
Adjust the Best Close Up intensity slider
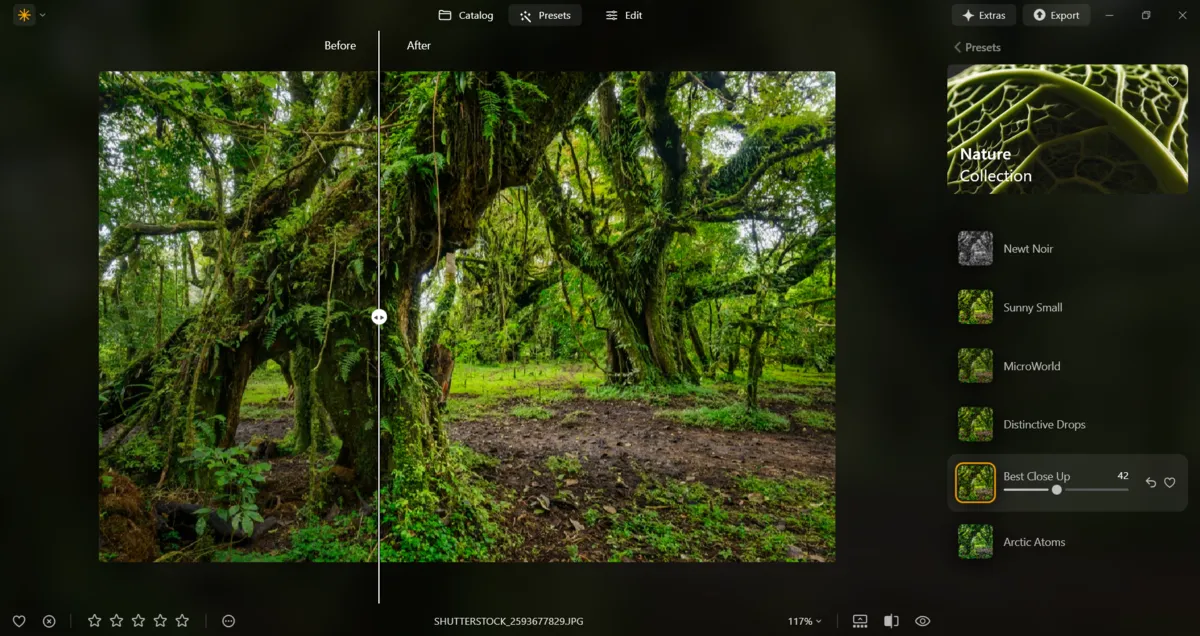tap(1056, 491)
